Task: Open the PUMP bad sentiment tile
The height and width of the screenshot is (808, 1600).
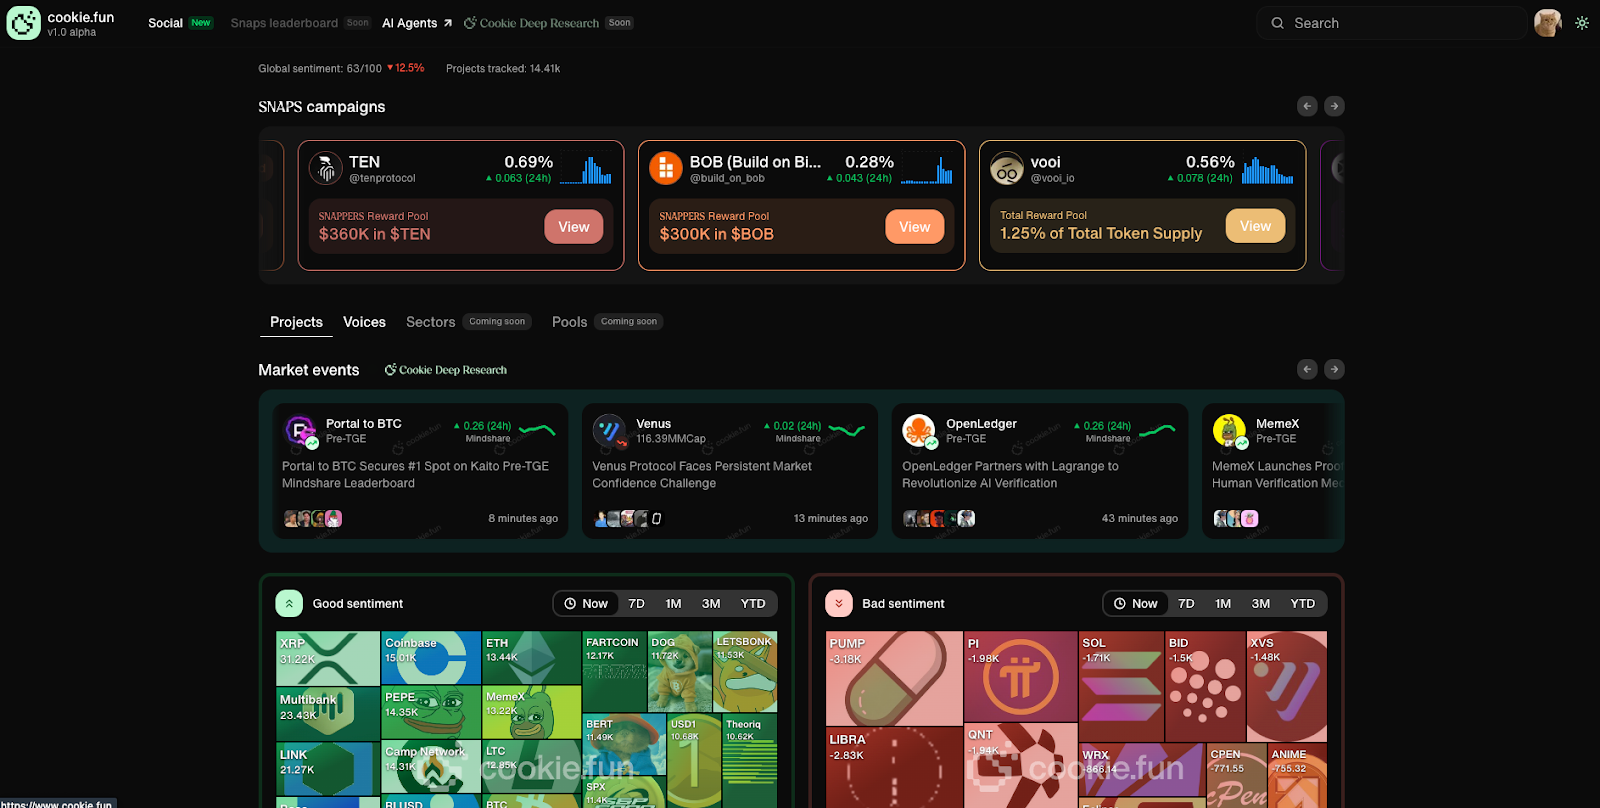Action: [894, 678]
